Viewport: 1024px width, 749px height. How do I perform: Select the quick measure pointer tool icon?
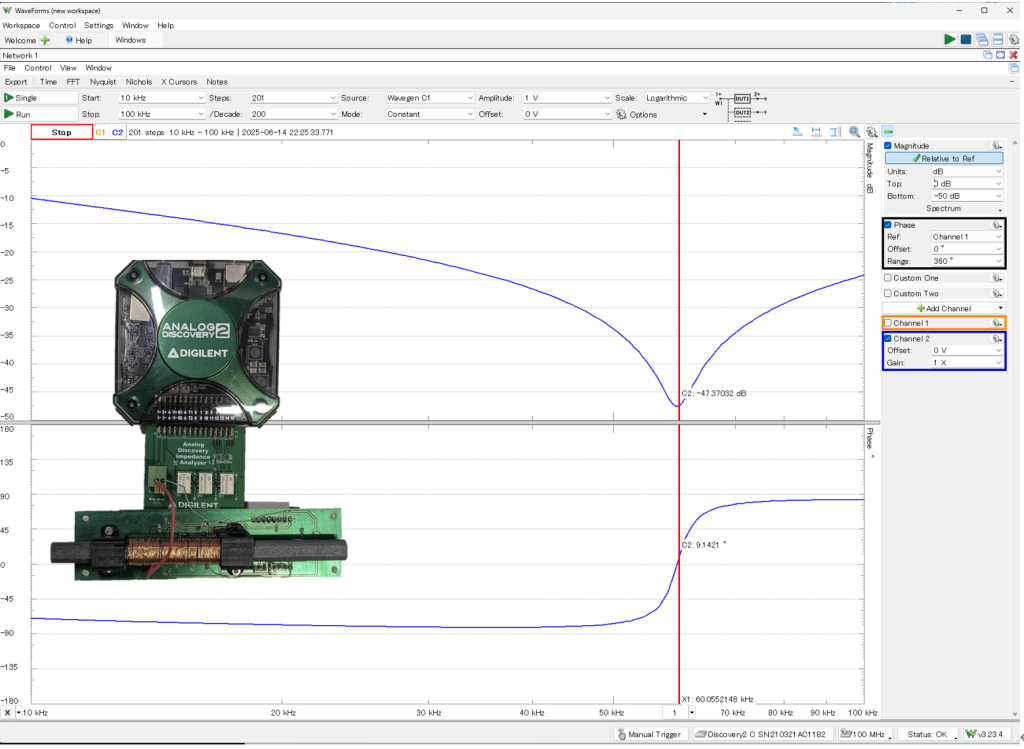click(797, 132)
